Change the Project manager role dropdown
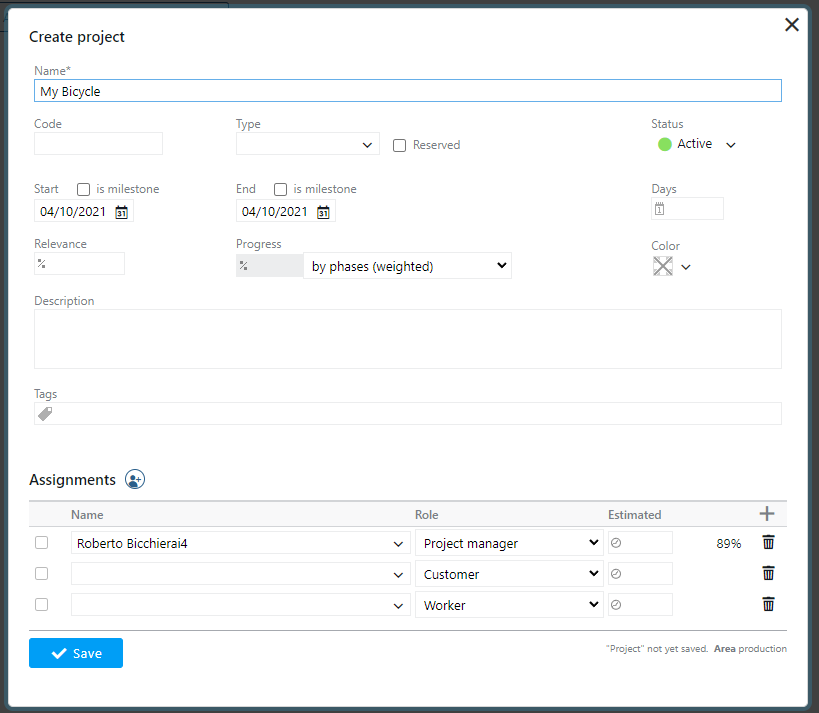Screen dimensions: 819x713 click(509, 544)
